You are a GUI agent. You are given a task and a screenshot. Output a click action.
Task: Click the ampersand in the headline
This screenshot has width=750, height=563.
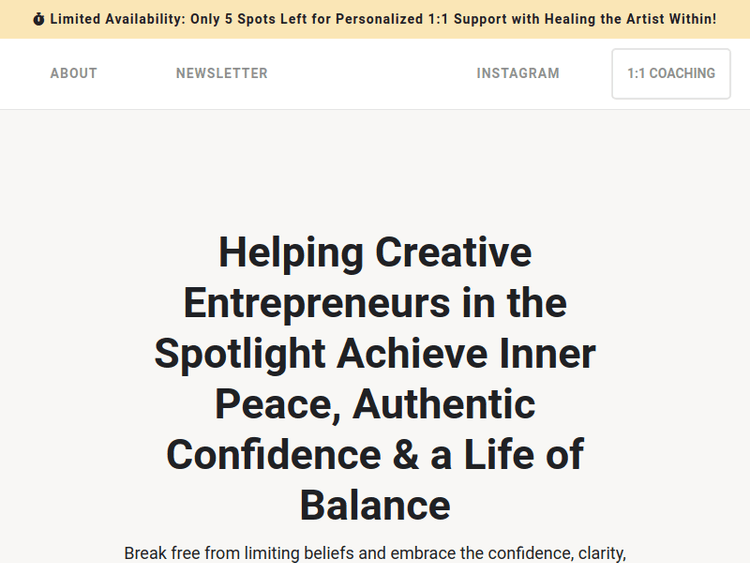pyautogui.click(x=405, y=454)
